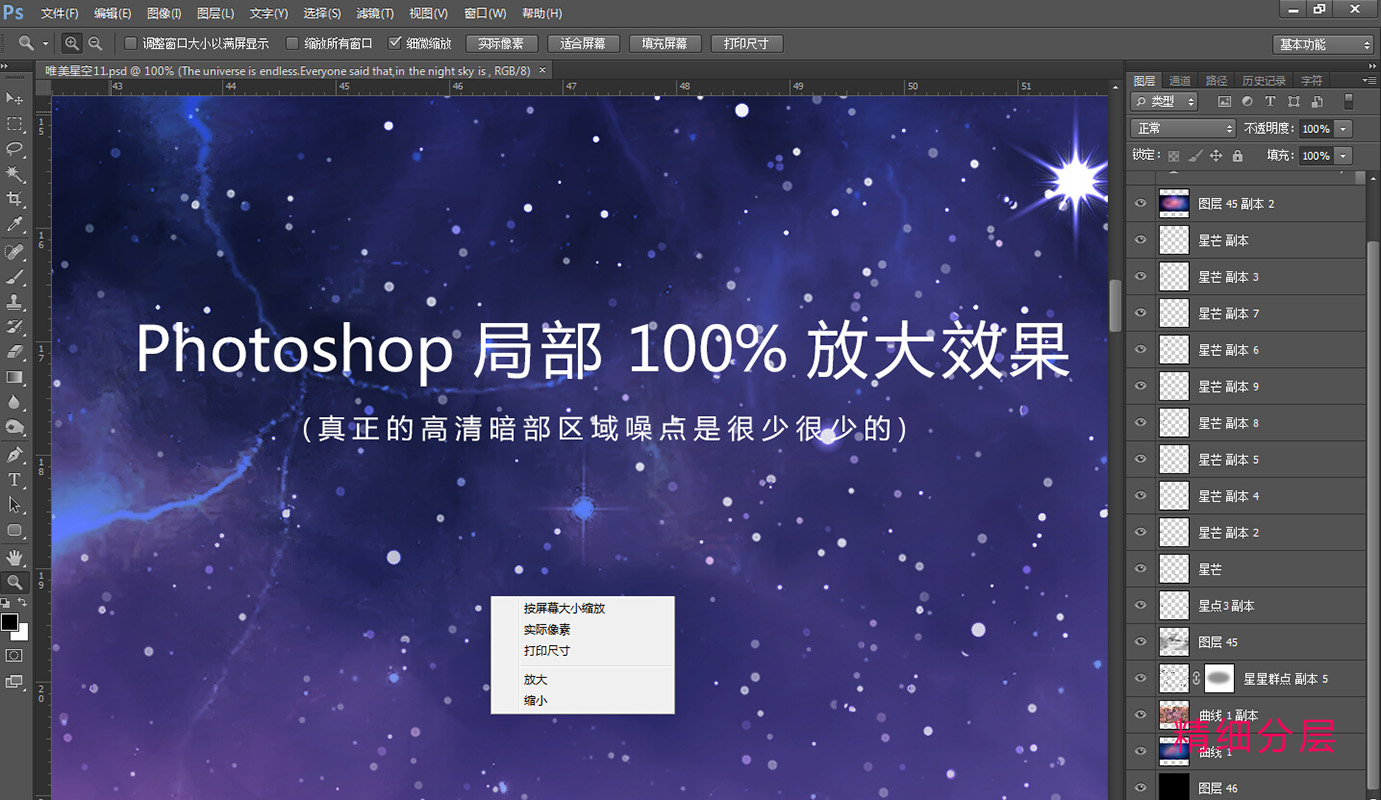
Task: Filter layers by pixel layer icon
Action: (1224, 102)
